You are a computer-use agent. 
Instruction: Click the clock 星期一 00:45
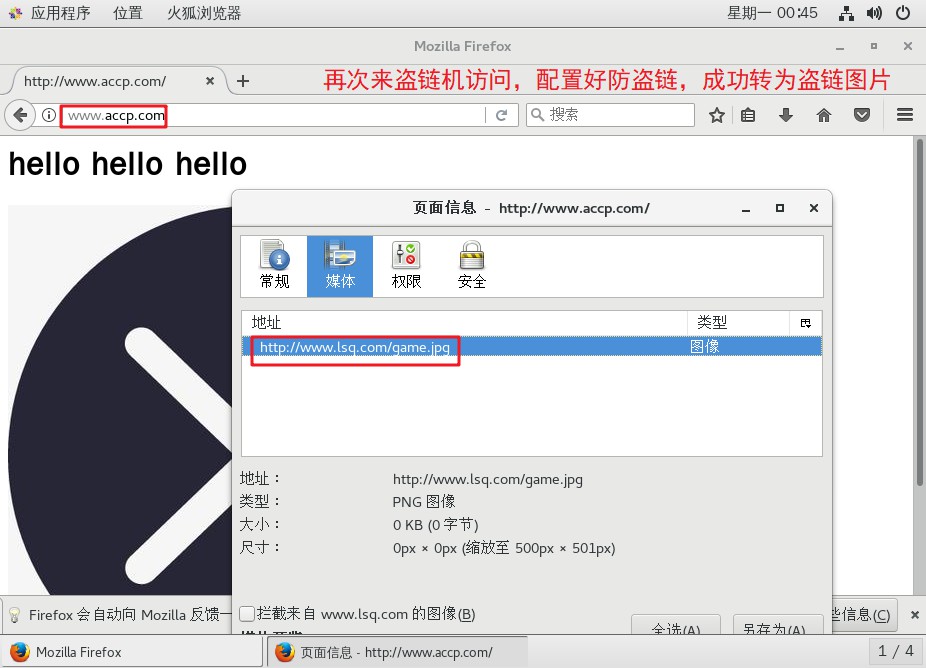pos(772,13)
